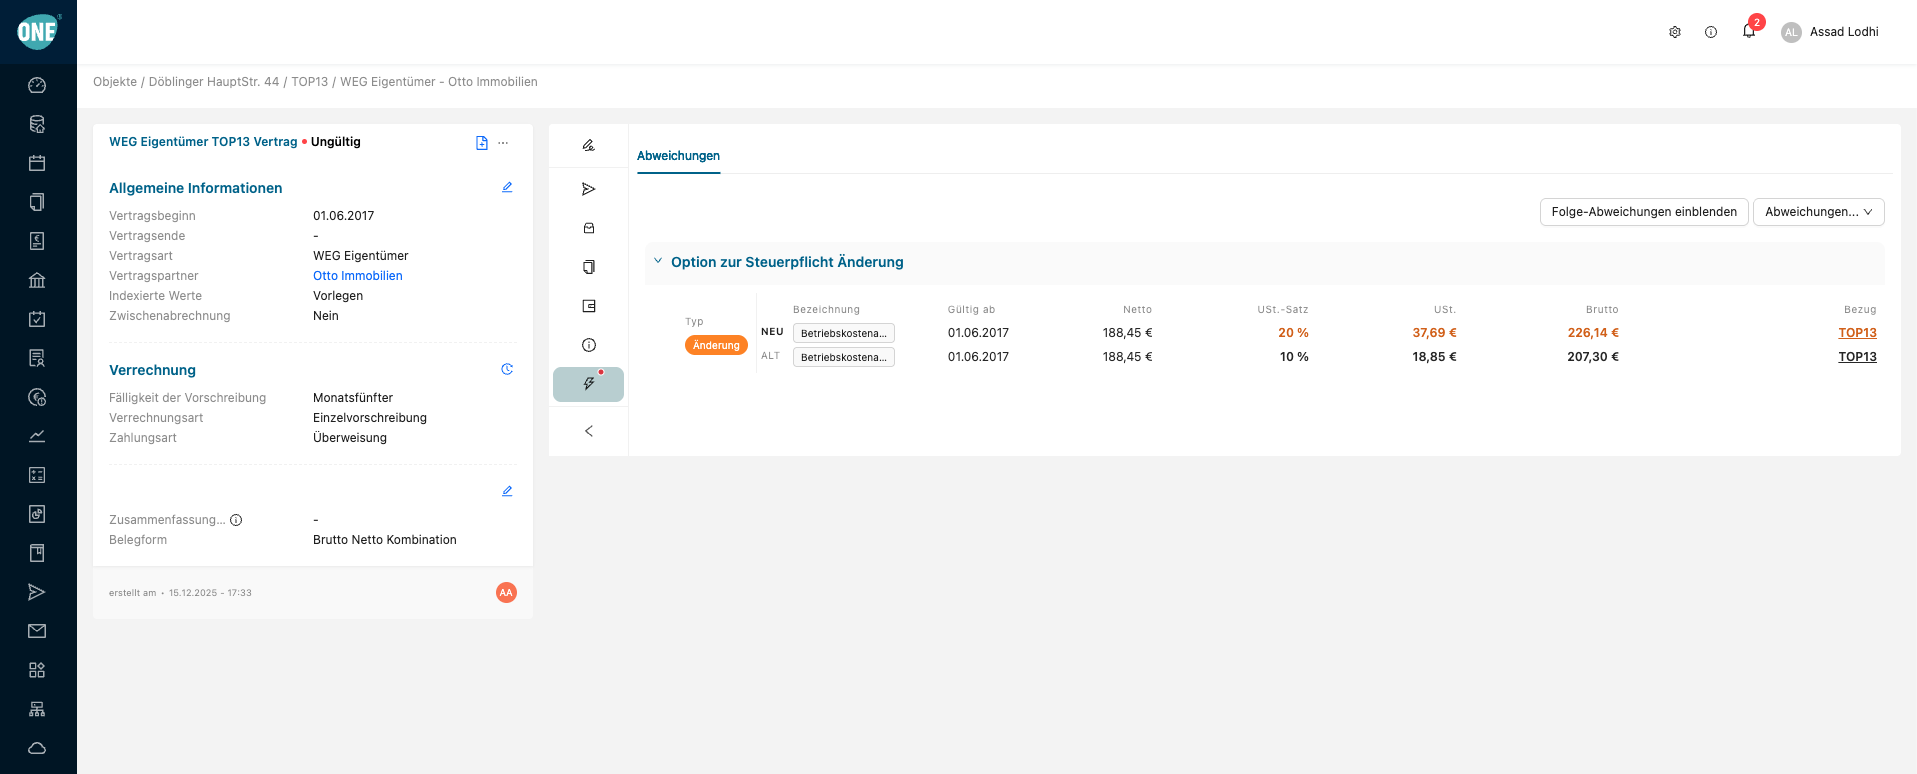Open the book icon in sidebar
Screen dimensions: 1917x774
37,553
